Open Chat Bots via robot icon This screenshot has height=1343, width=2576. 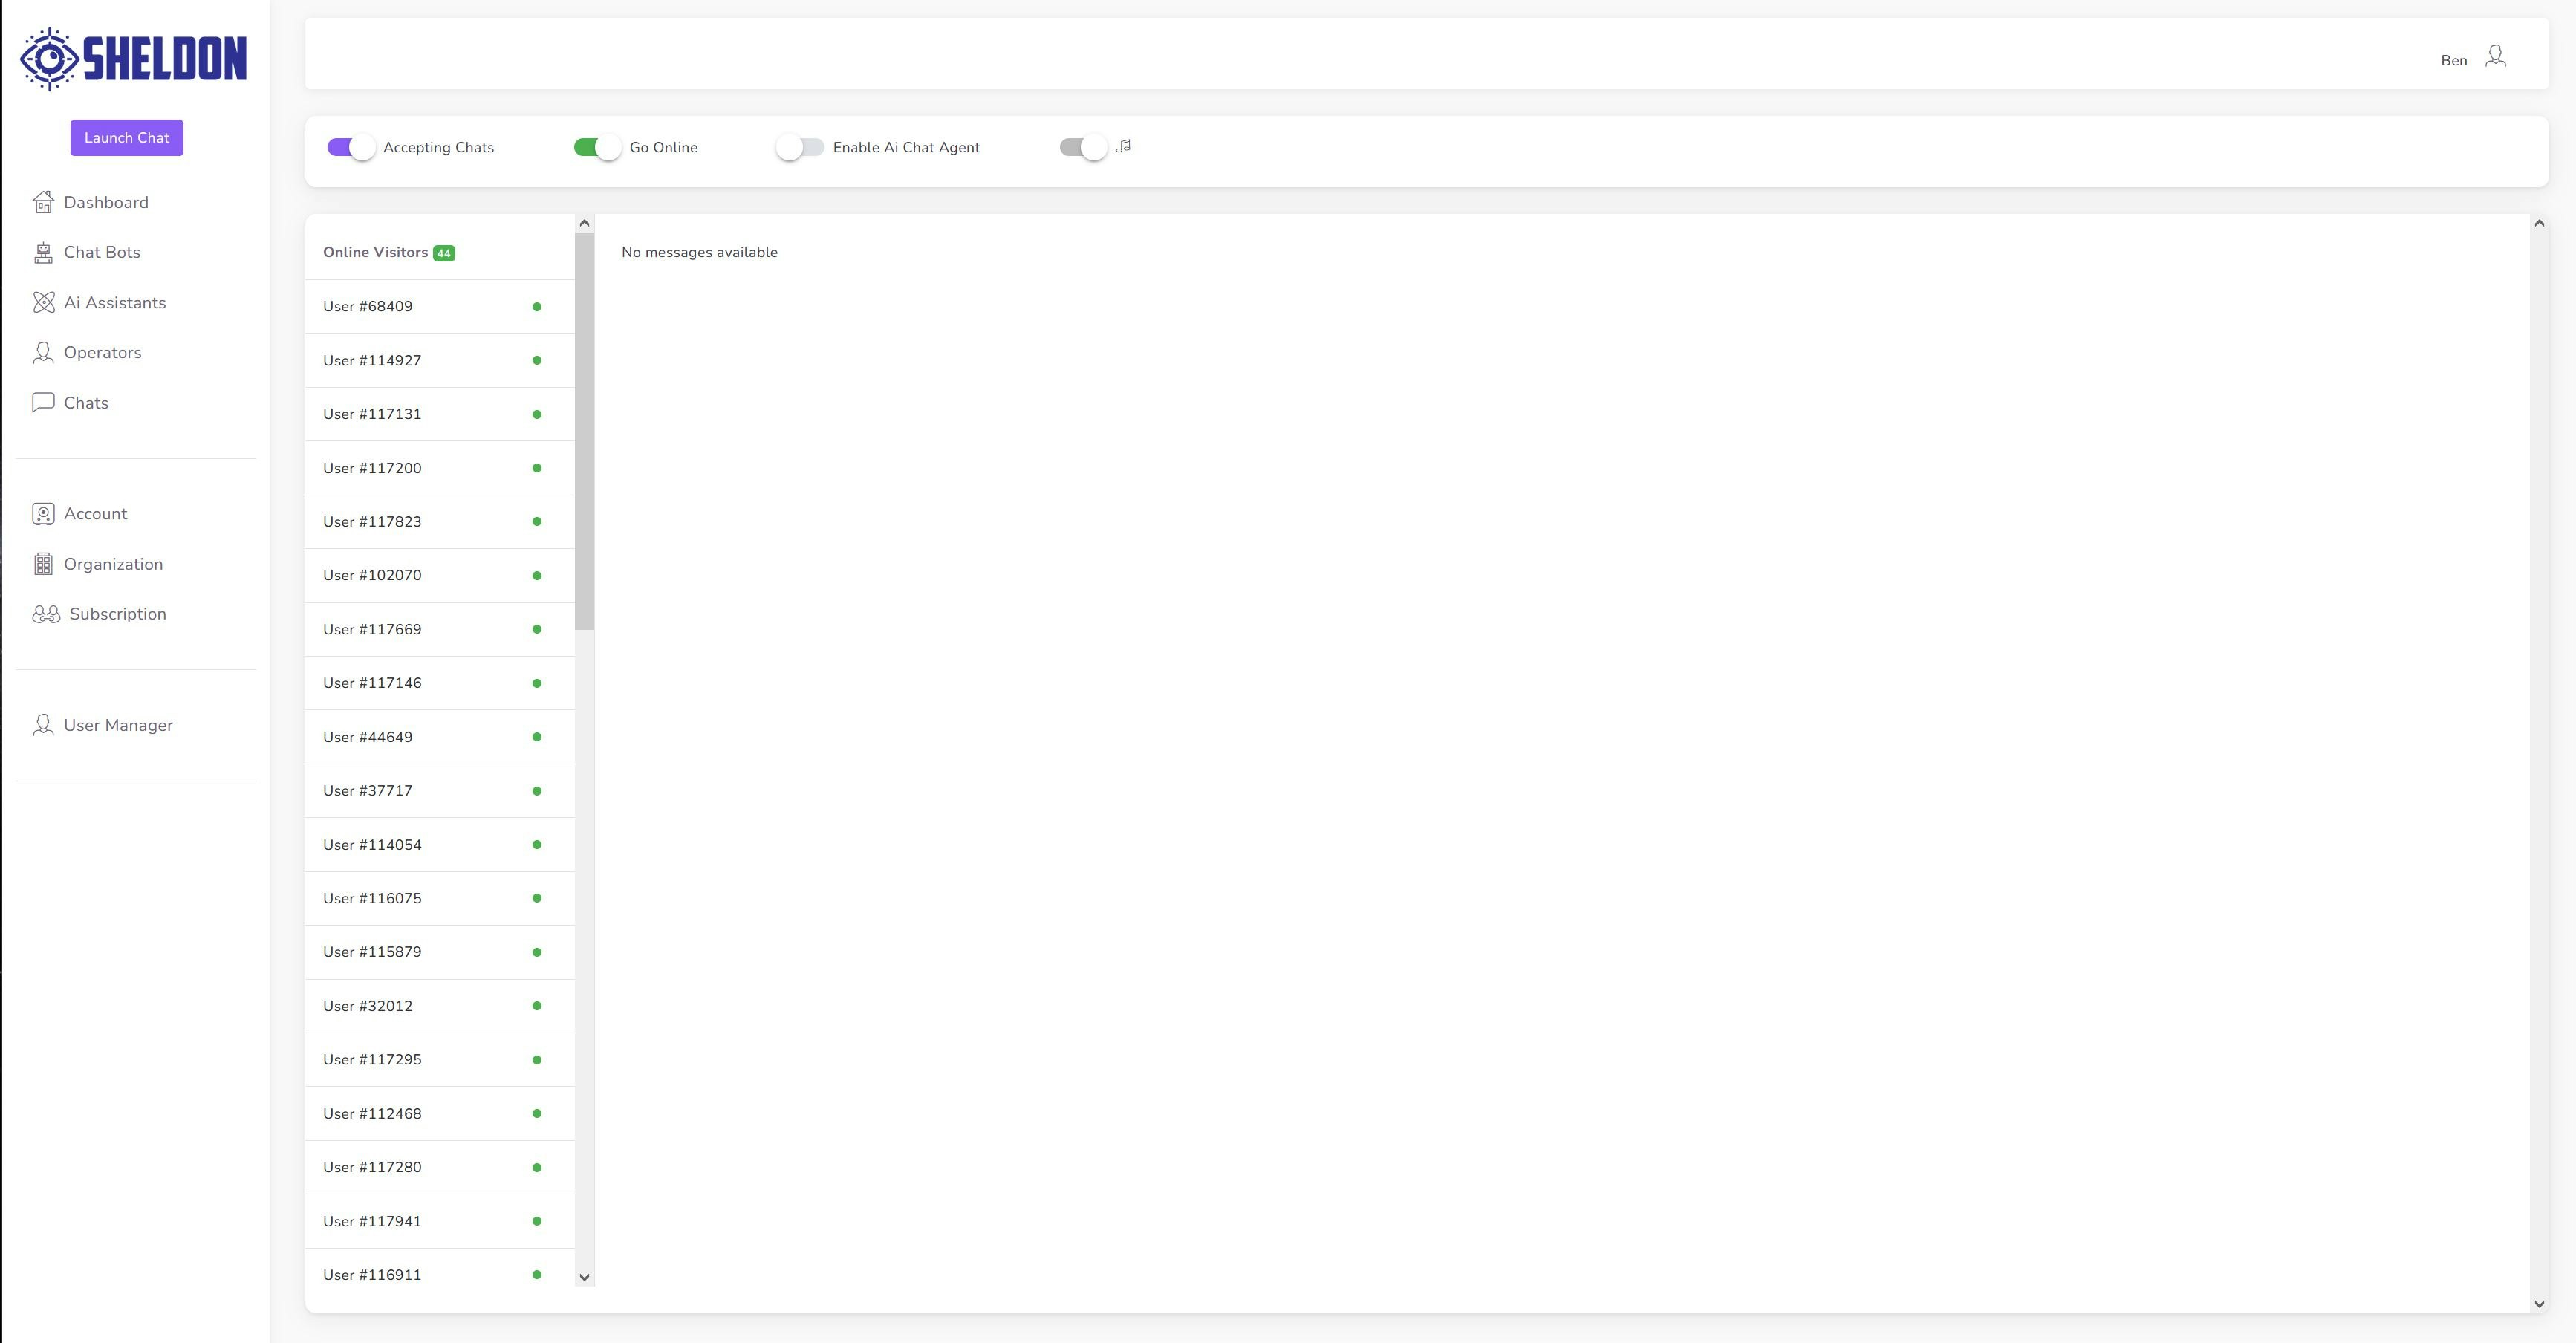tap(43, 253)
